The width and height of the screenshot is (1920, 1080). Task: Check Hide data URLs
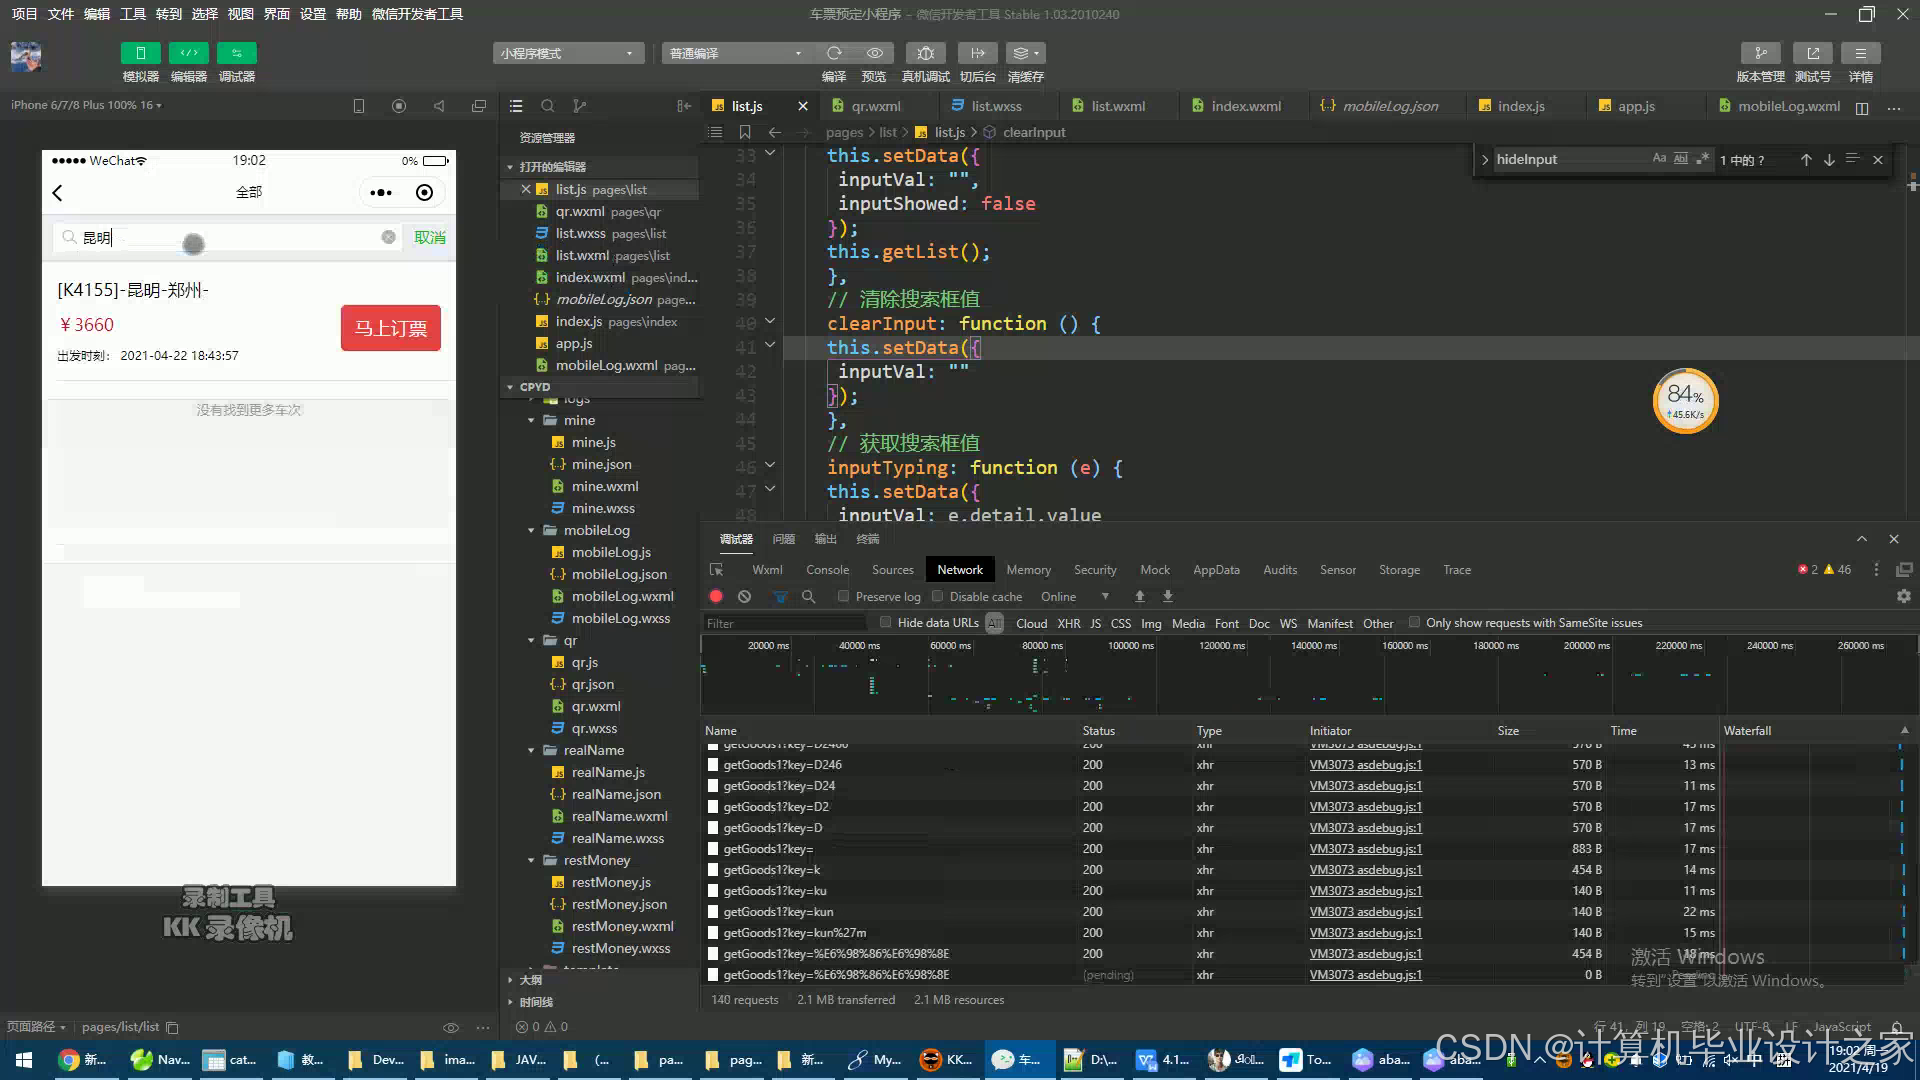(x=885, y=623)
